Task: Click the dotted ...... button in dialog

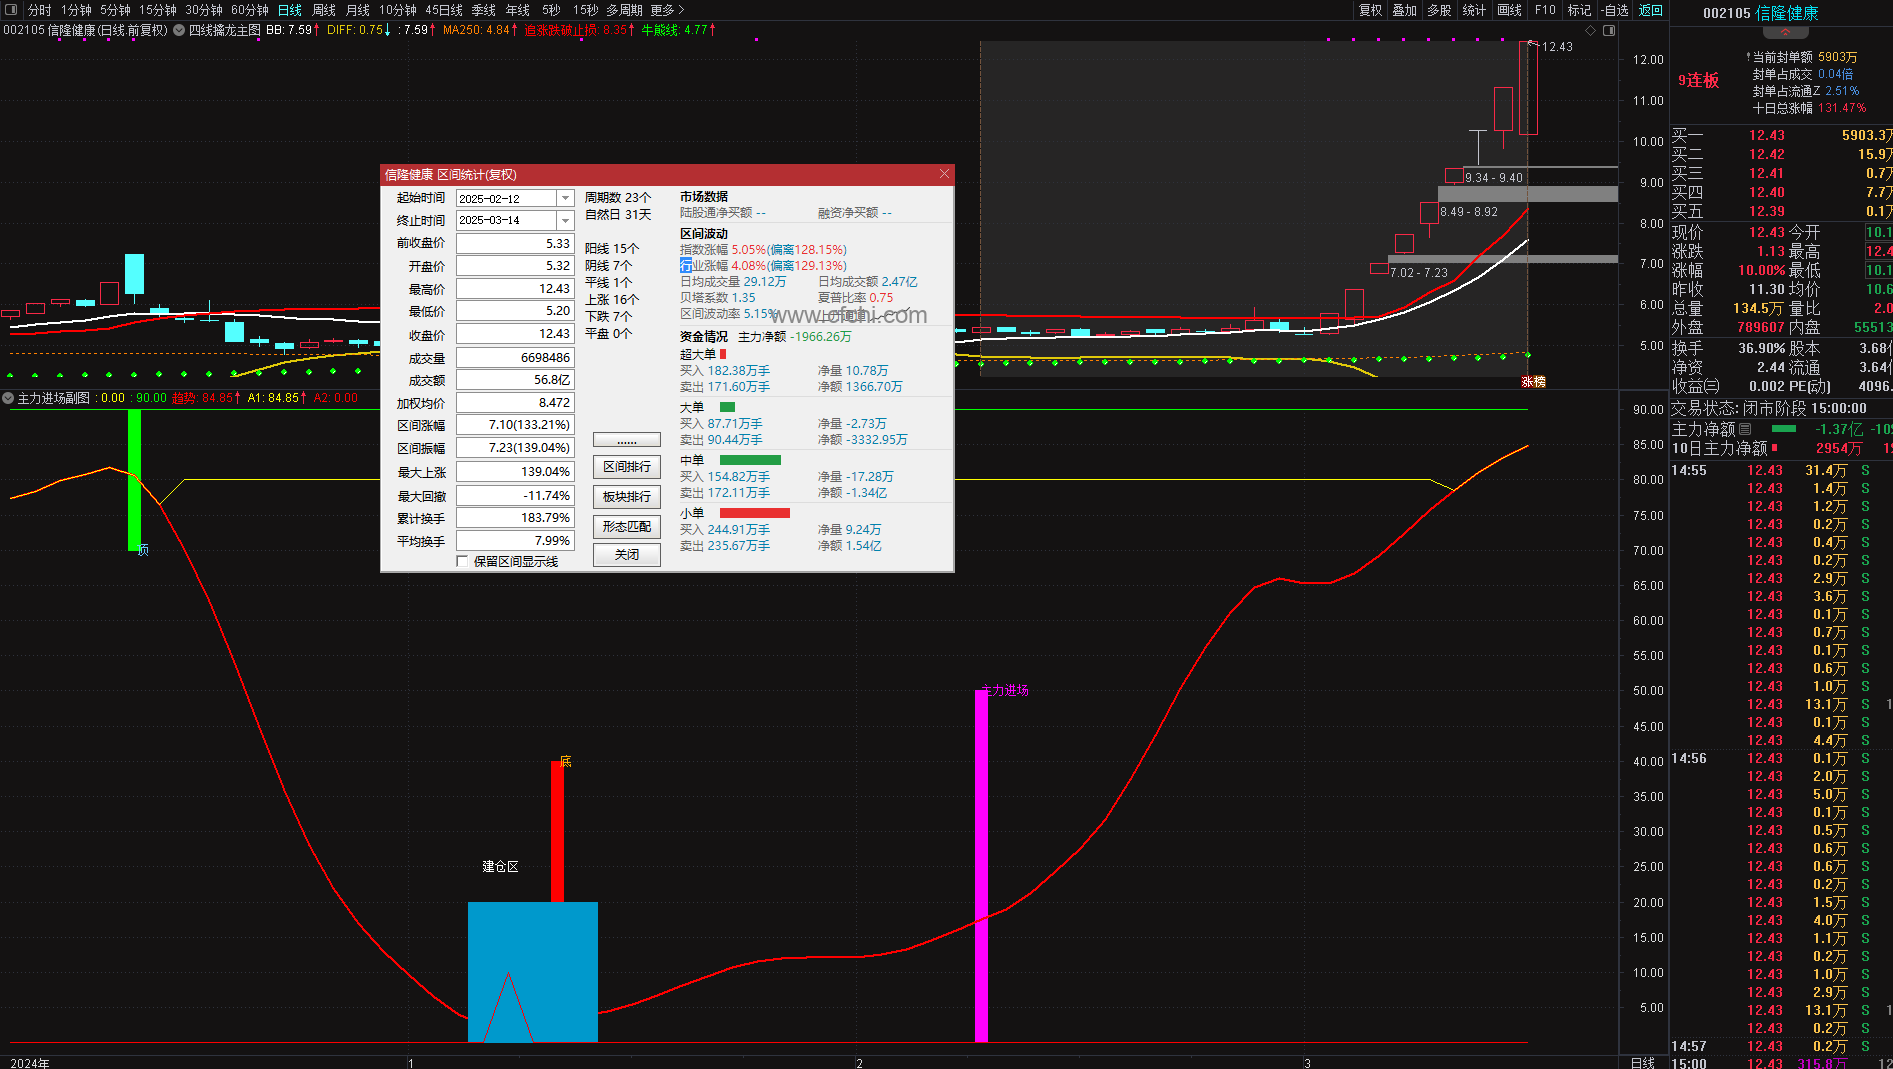Action: (x=627, y=440)
